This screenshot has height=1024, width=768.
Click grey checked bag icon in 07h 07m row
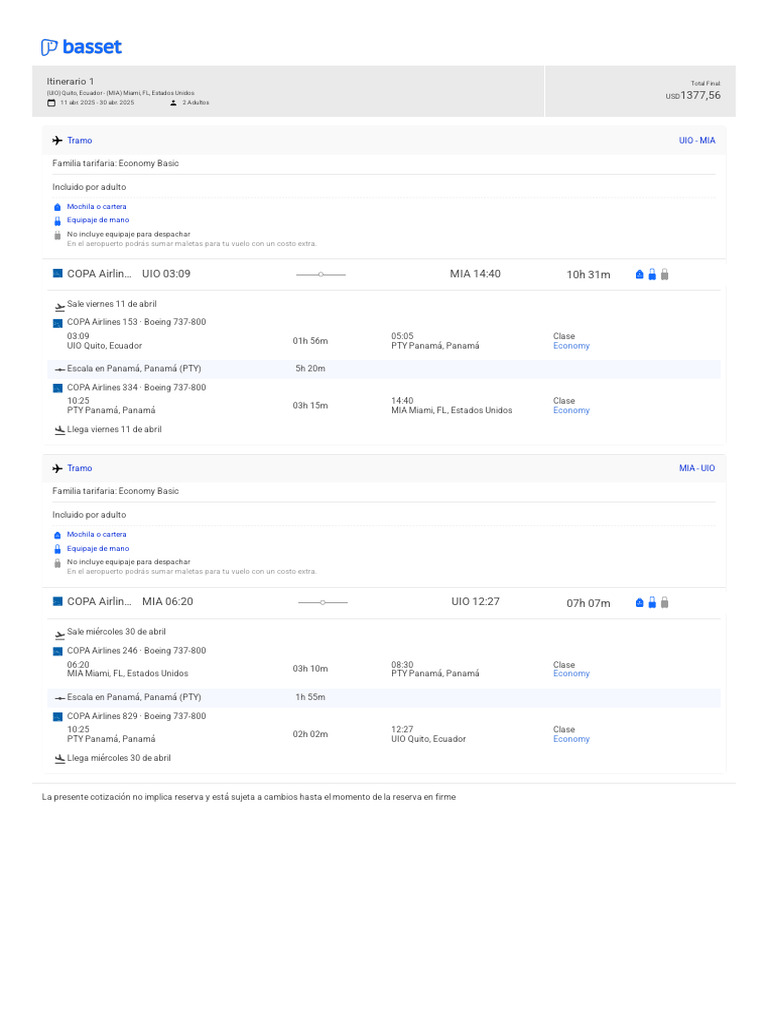665,603
